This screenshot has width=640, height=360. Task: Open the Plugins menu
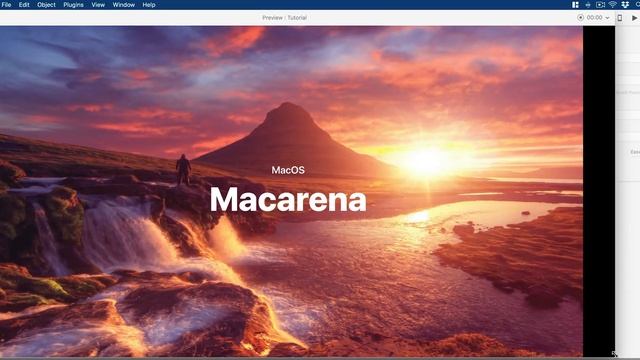tap(73, 5)
